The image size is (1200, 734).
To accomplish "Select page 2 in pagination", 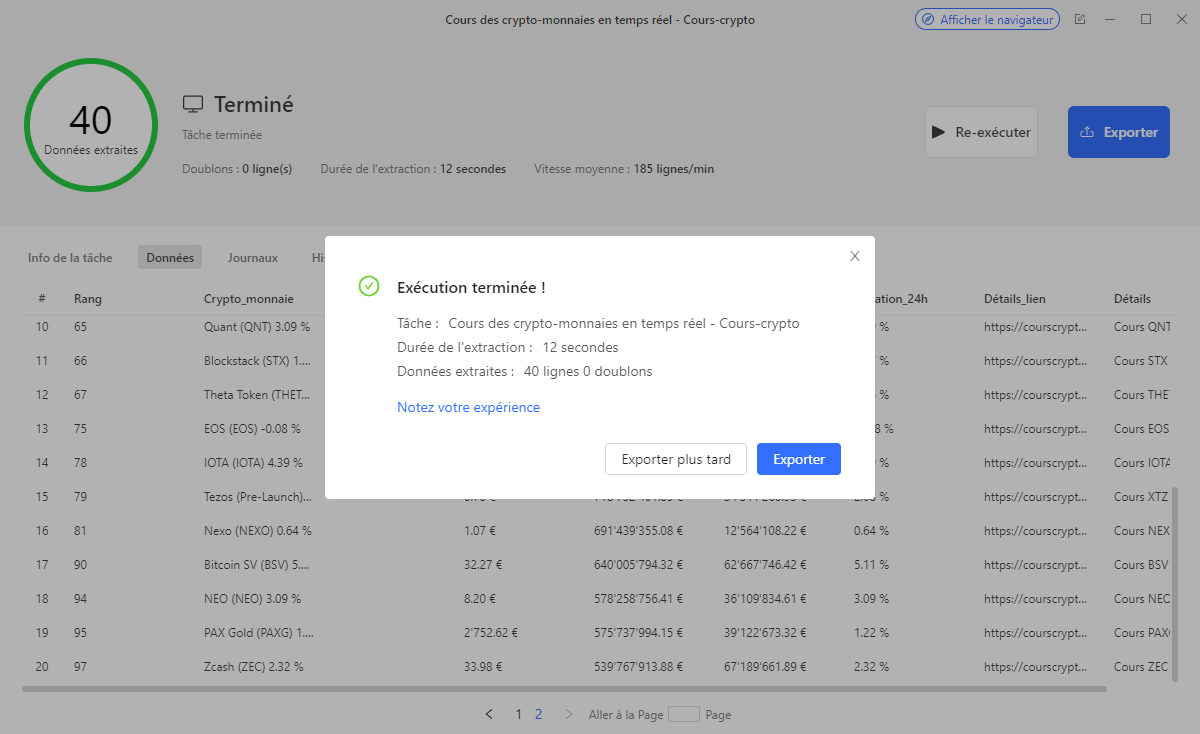I will 539,714.
